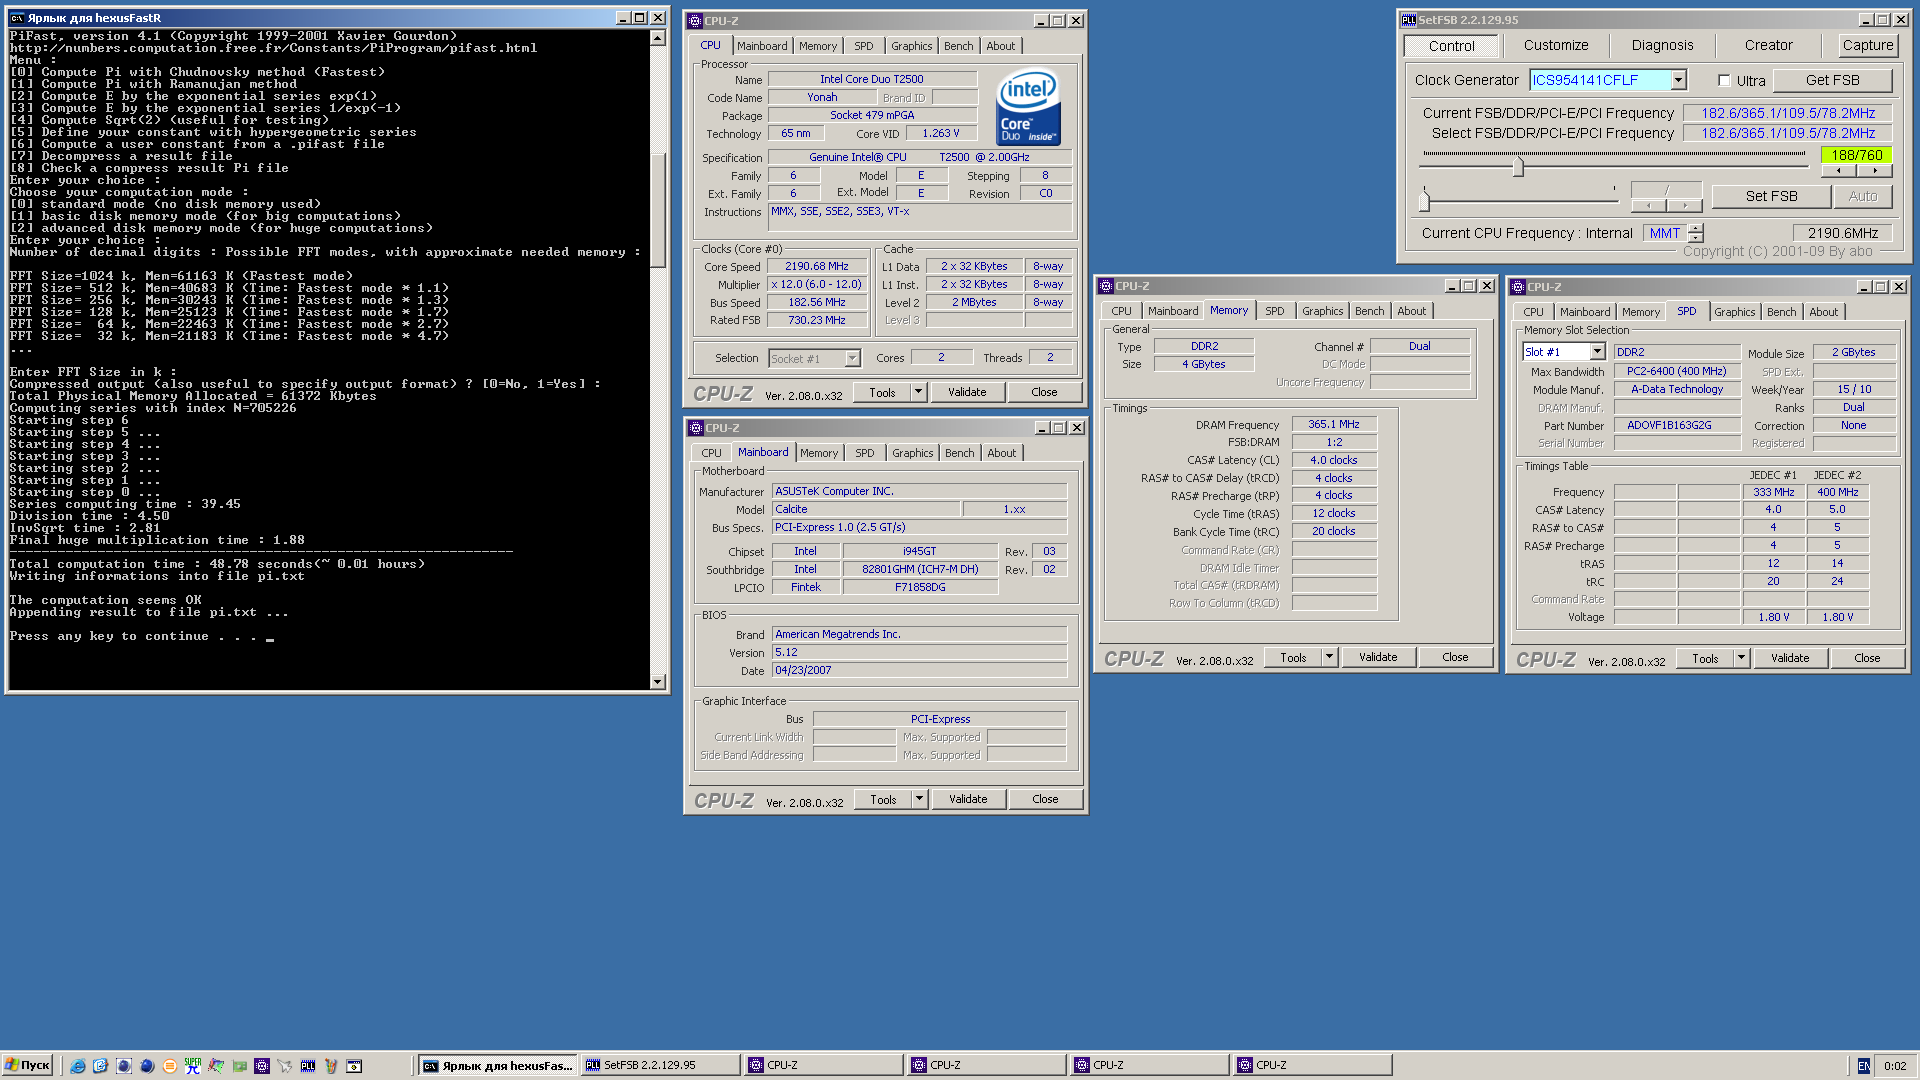
Task: Click language indicator EN in system tray
Action: pyautogui.click(x=1864, y=1066)
